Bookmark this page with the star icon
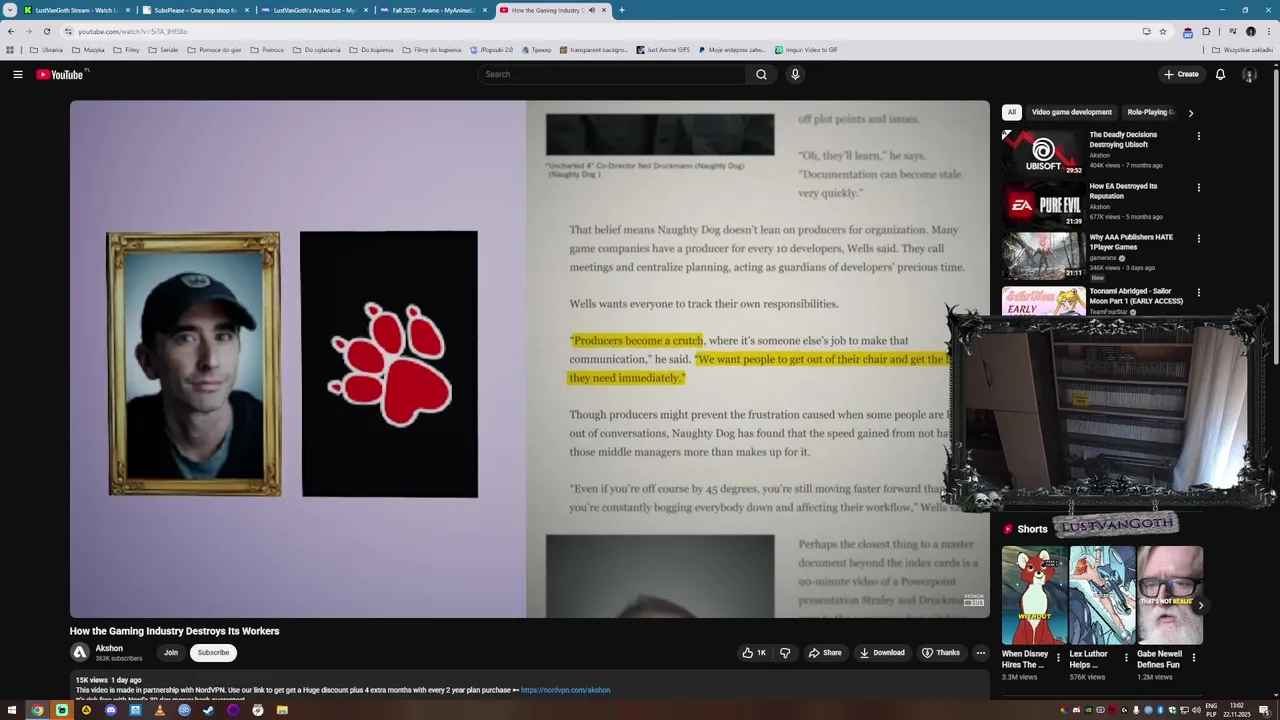 (1163, 31)
